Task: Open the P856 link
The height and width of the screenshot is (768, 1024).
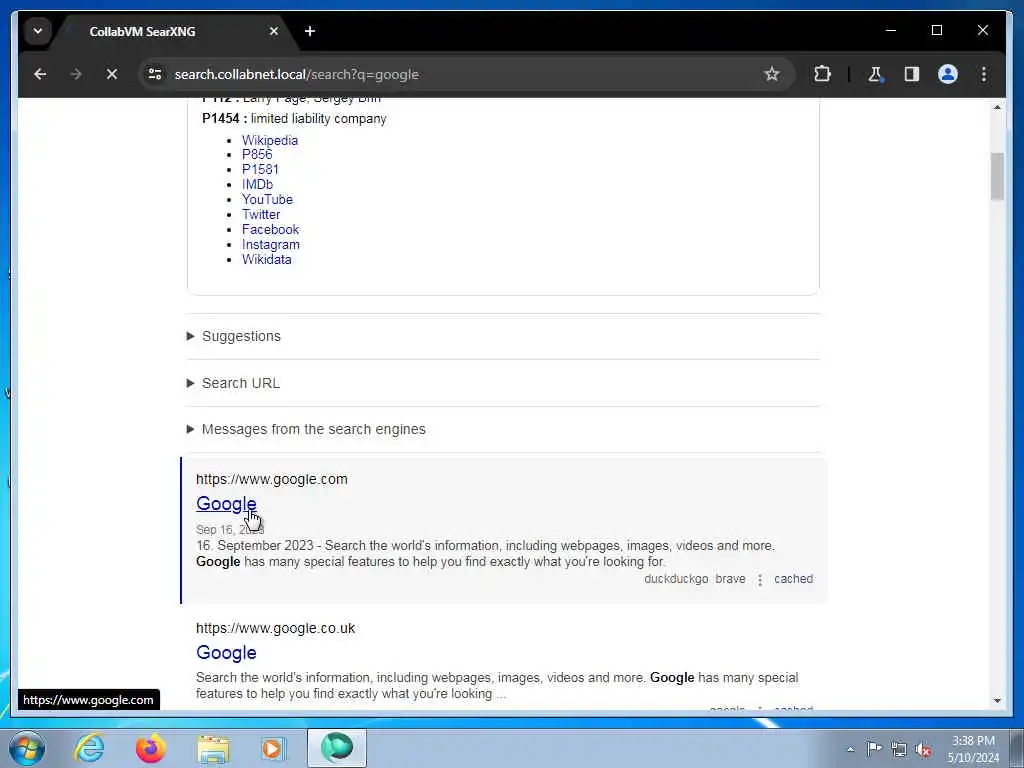Action: (257, 155)
